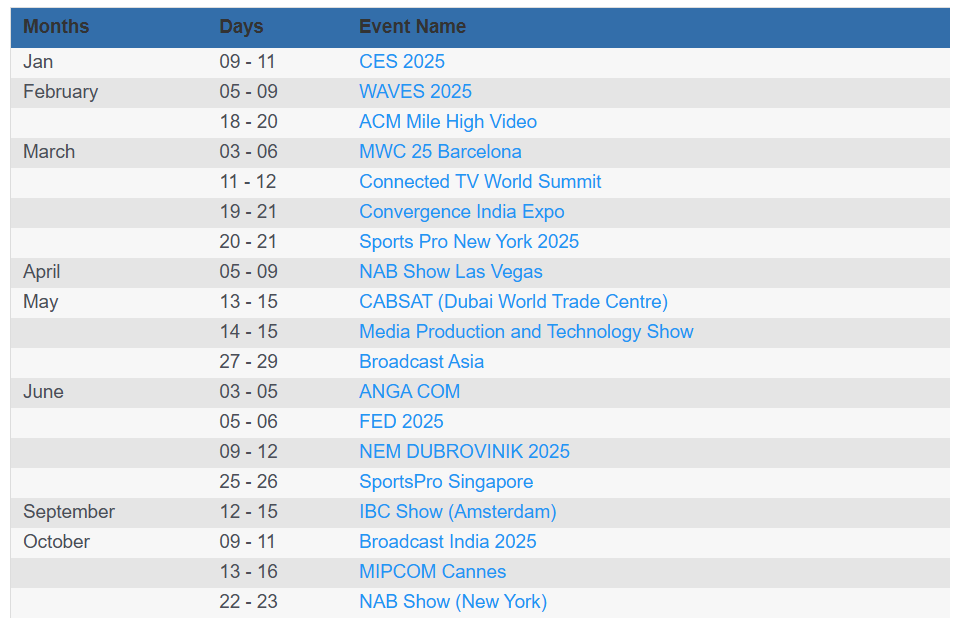
Task: Open the MIPCOM Cannes link
Action: [x=432, y=571]
